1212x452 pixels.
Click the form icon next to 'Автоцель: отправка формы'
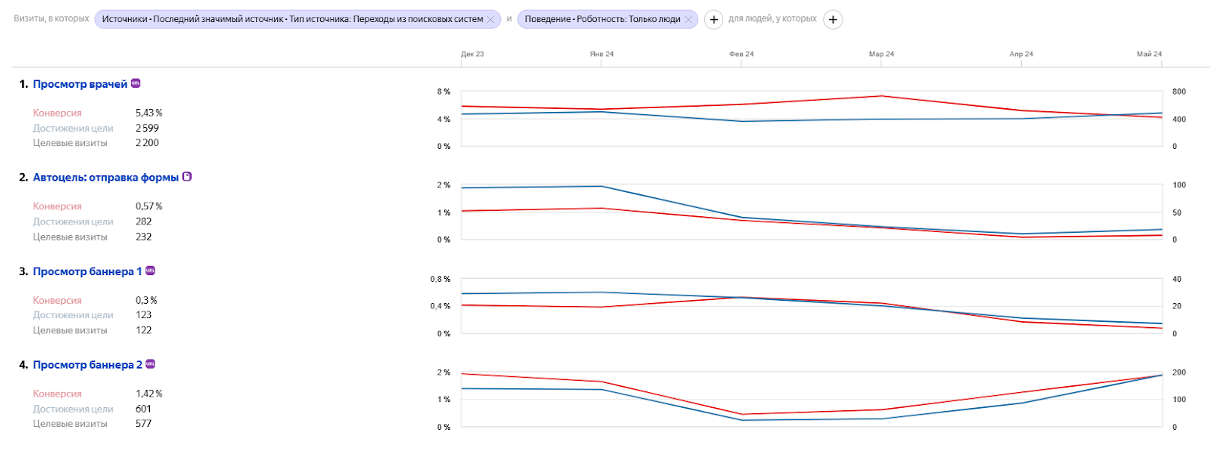[187, 176]
